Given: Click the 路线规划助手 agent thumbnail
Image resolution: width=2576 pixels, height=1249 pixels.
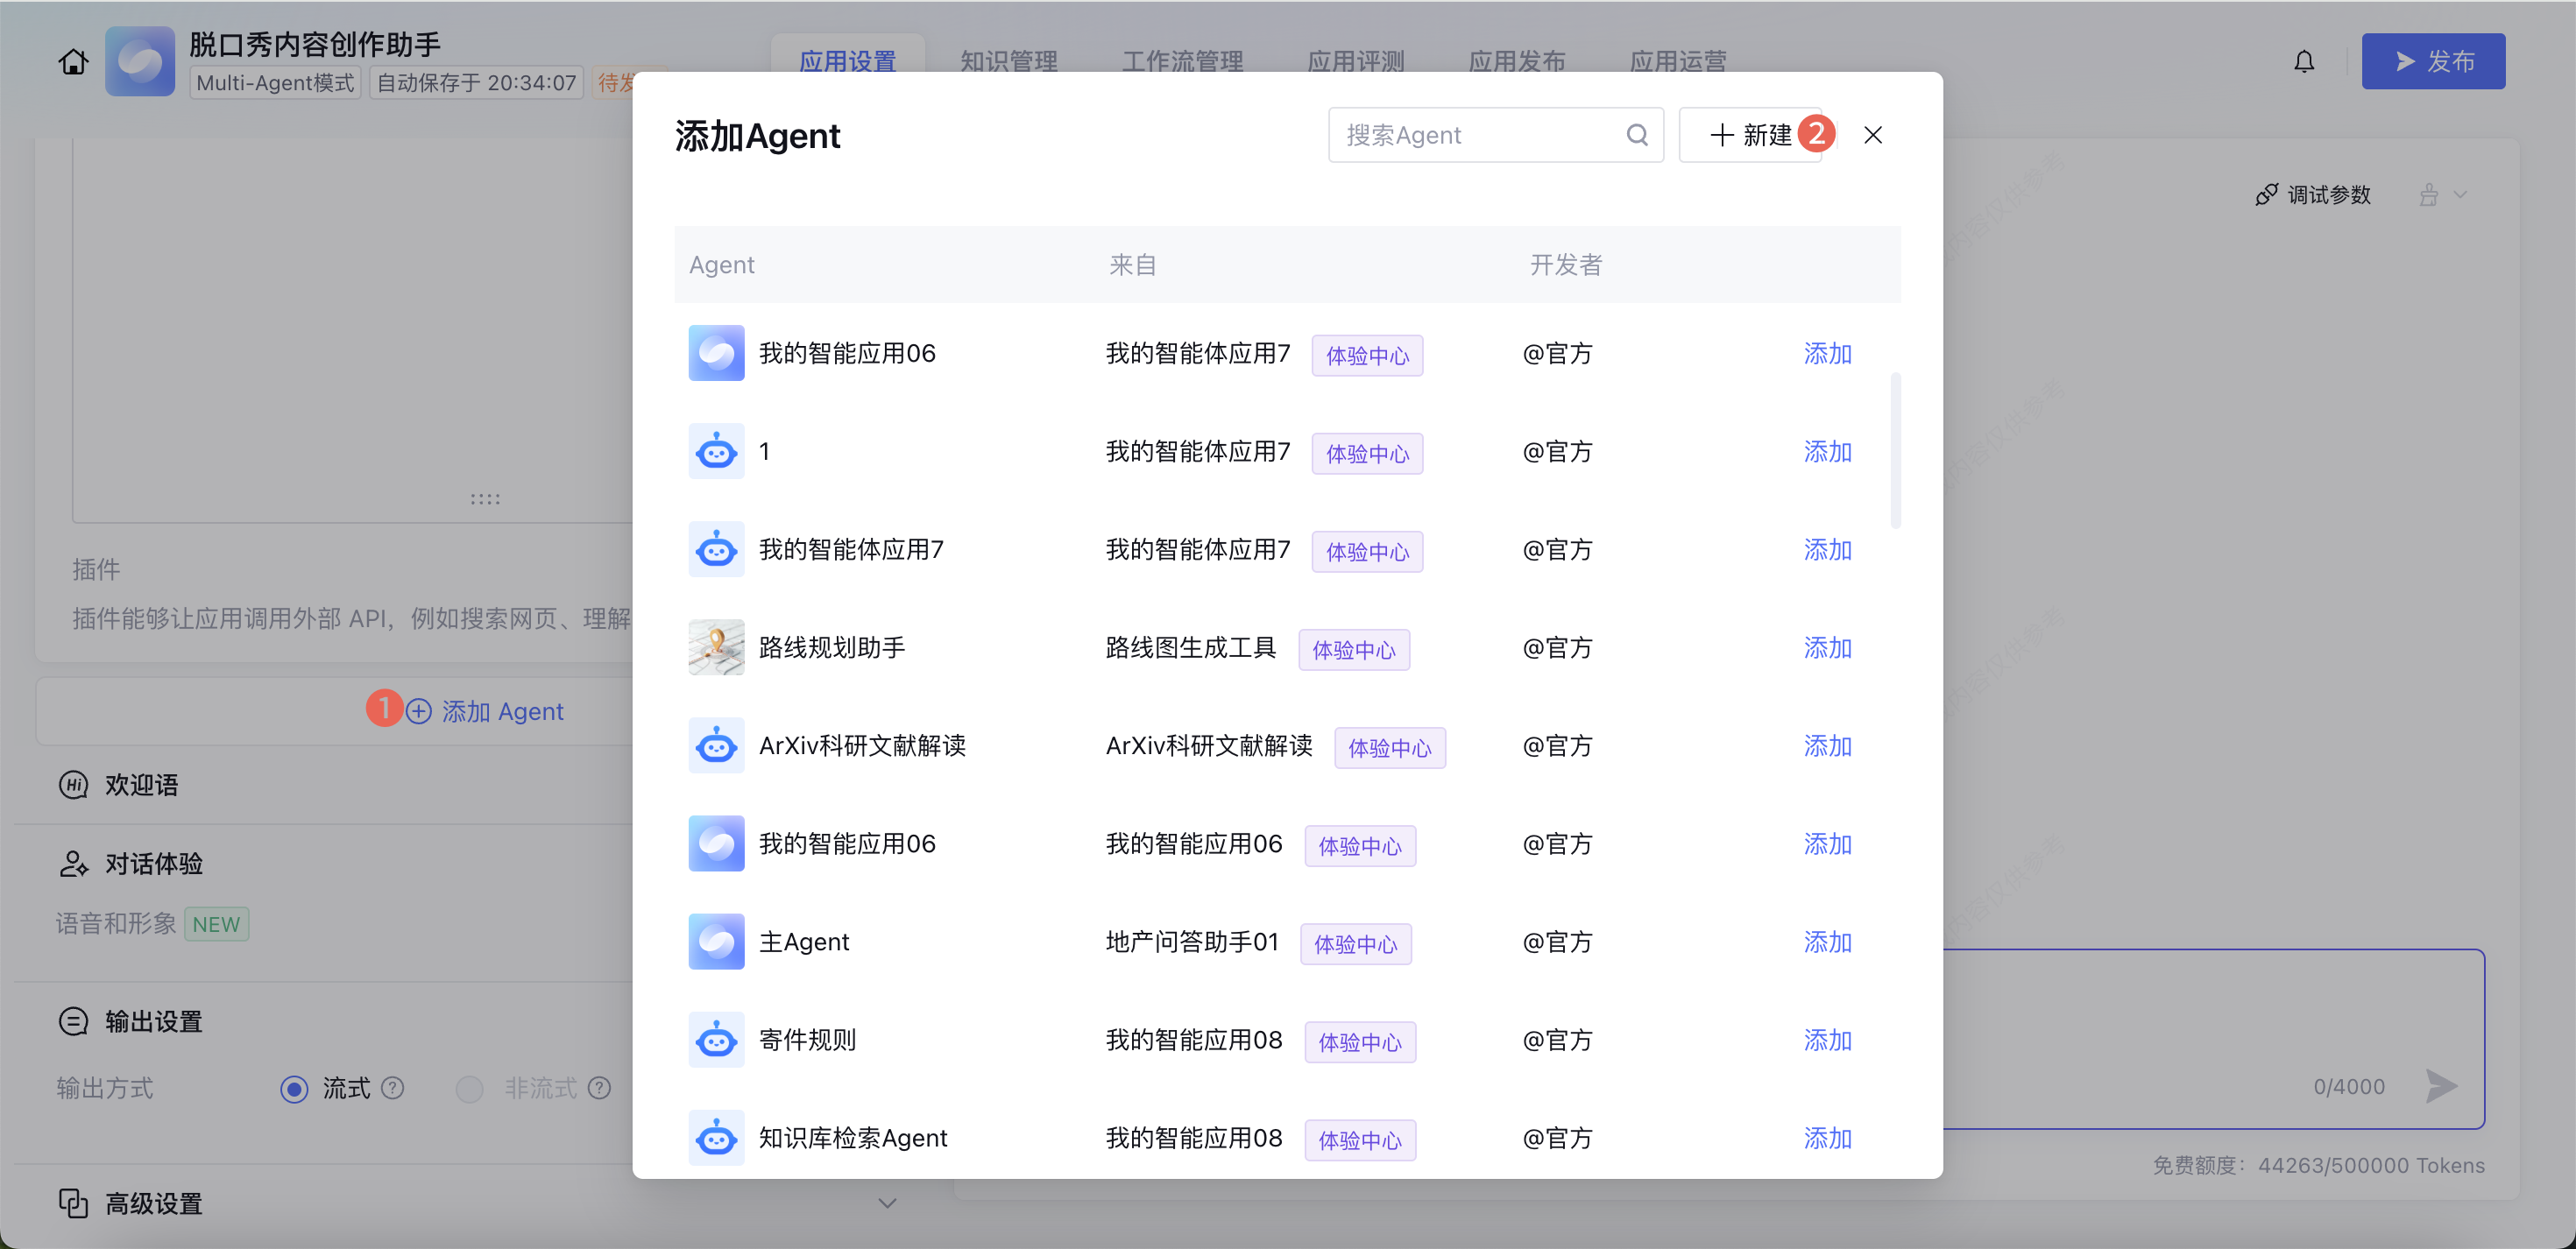Looking at the screenshot, I should click(716, 647).
